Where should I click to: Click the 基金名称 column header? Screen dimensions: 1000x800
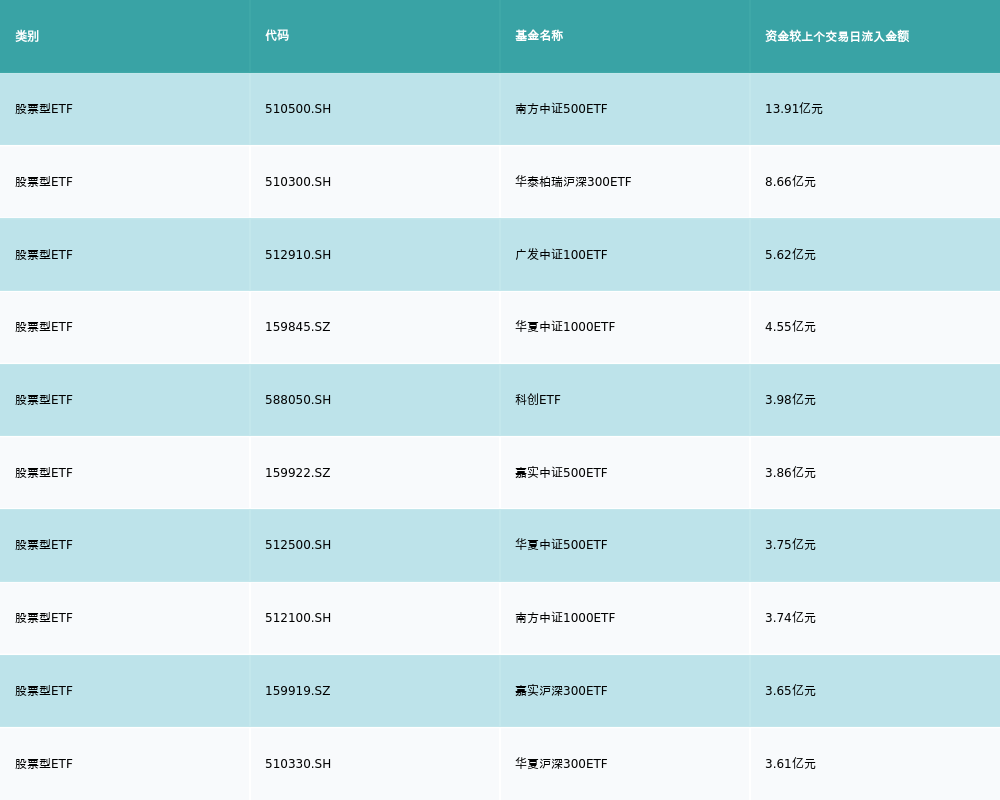point(539,36)
